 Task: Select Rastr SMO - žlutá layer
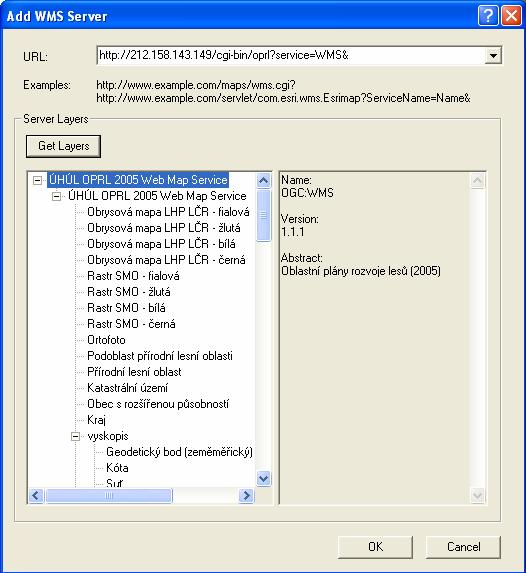click(x=129, y=292)
